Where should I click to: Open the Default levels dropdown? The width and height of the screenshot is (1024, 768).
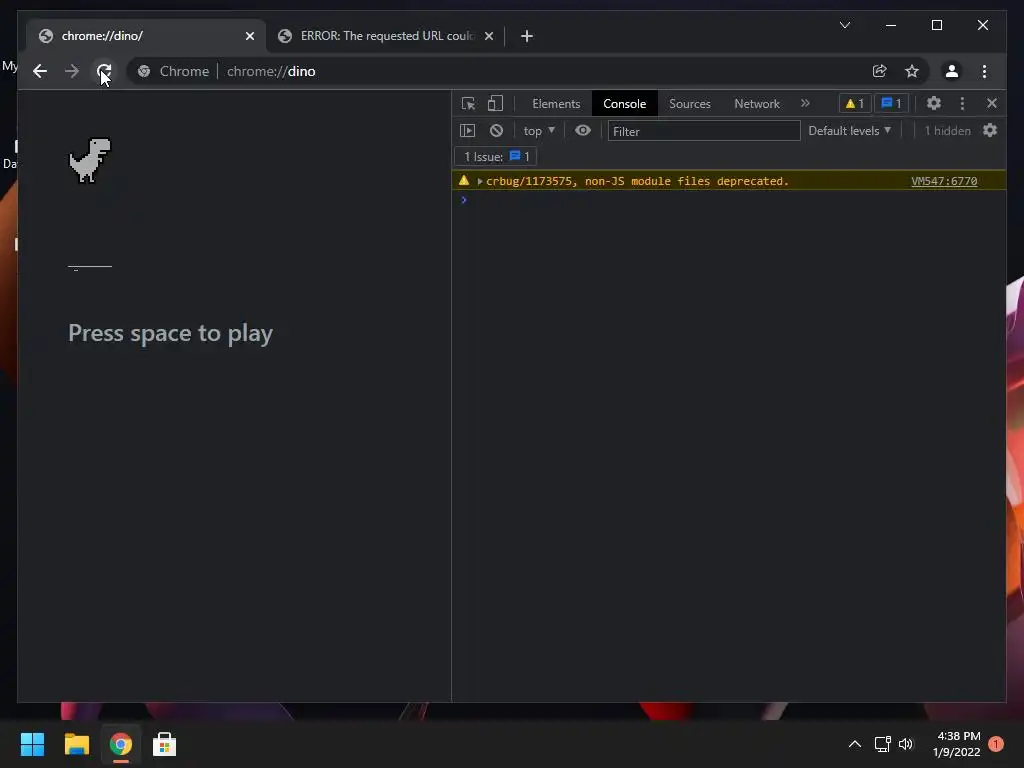click(x=850, y=131)
